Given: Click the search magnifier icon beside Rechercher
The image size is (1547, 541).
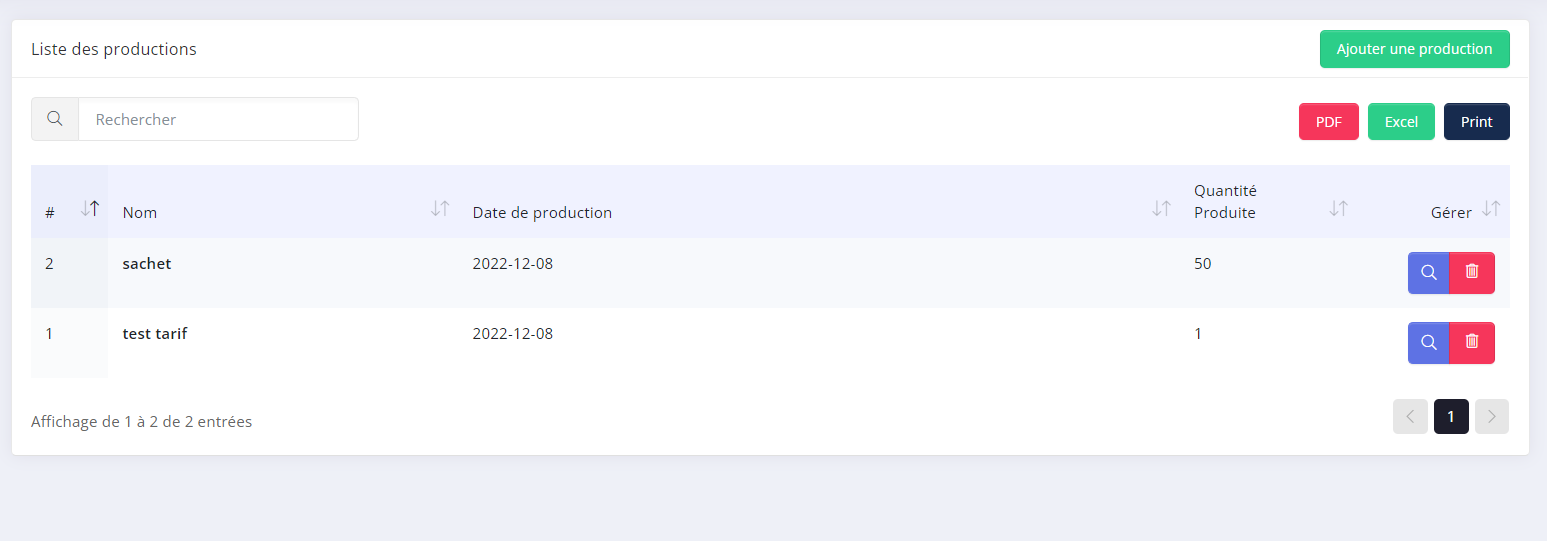Looking at the screenshot, I should [x=55, y=119].
